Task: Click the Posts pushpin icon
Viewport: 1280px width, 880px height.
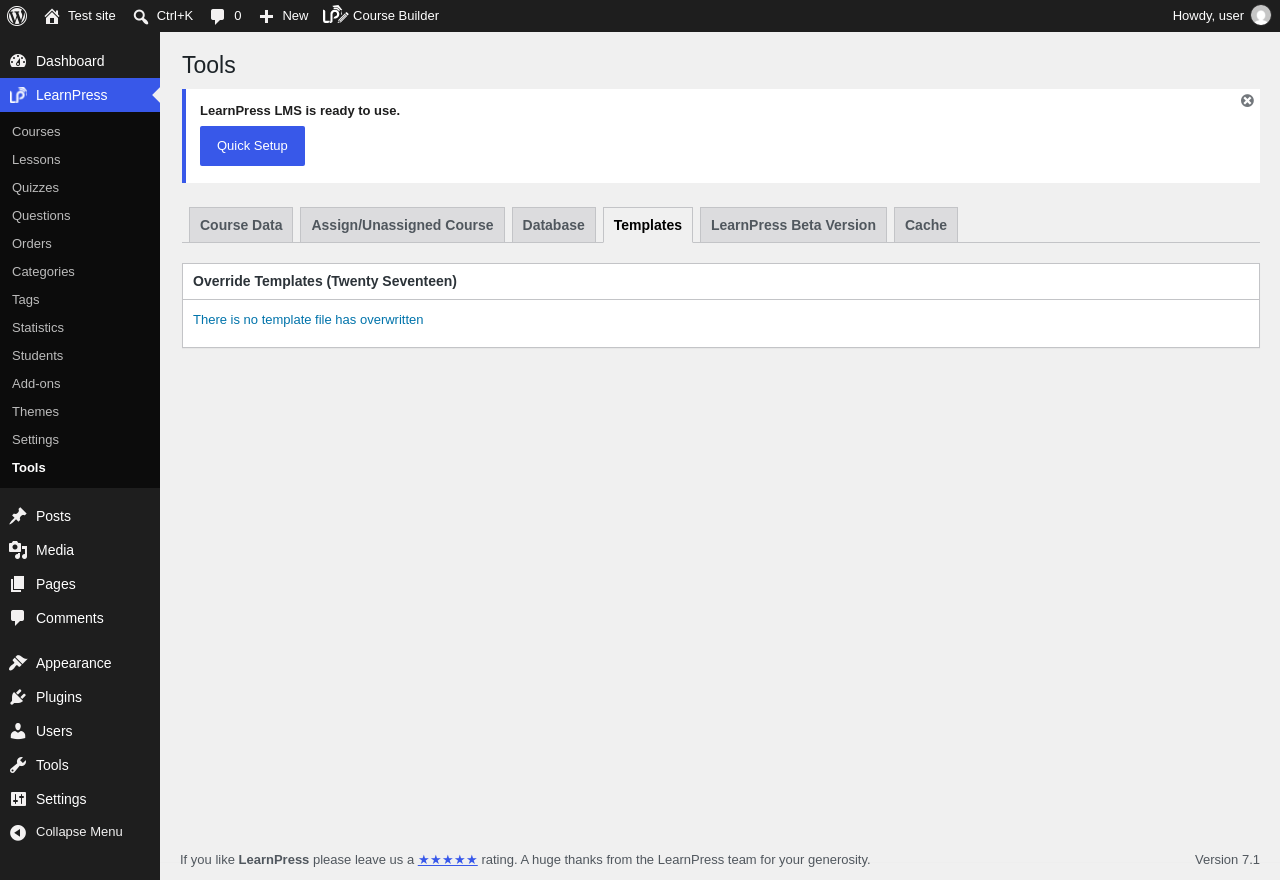Action: pos(18,516)
